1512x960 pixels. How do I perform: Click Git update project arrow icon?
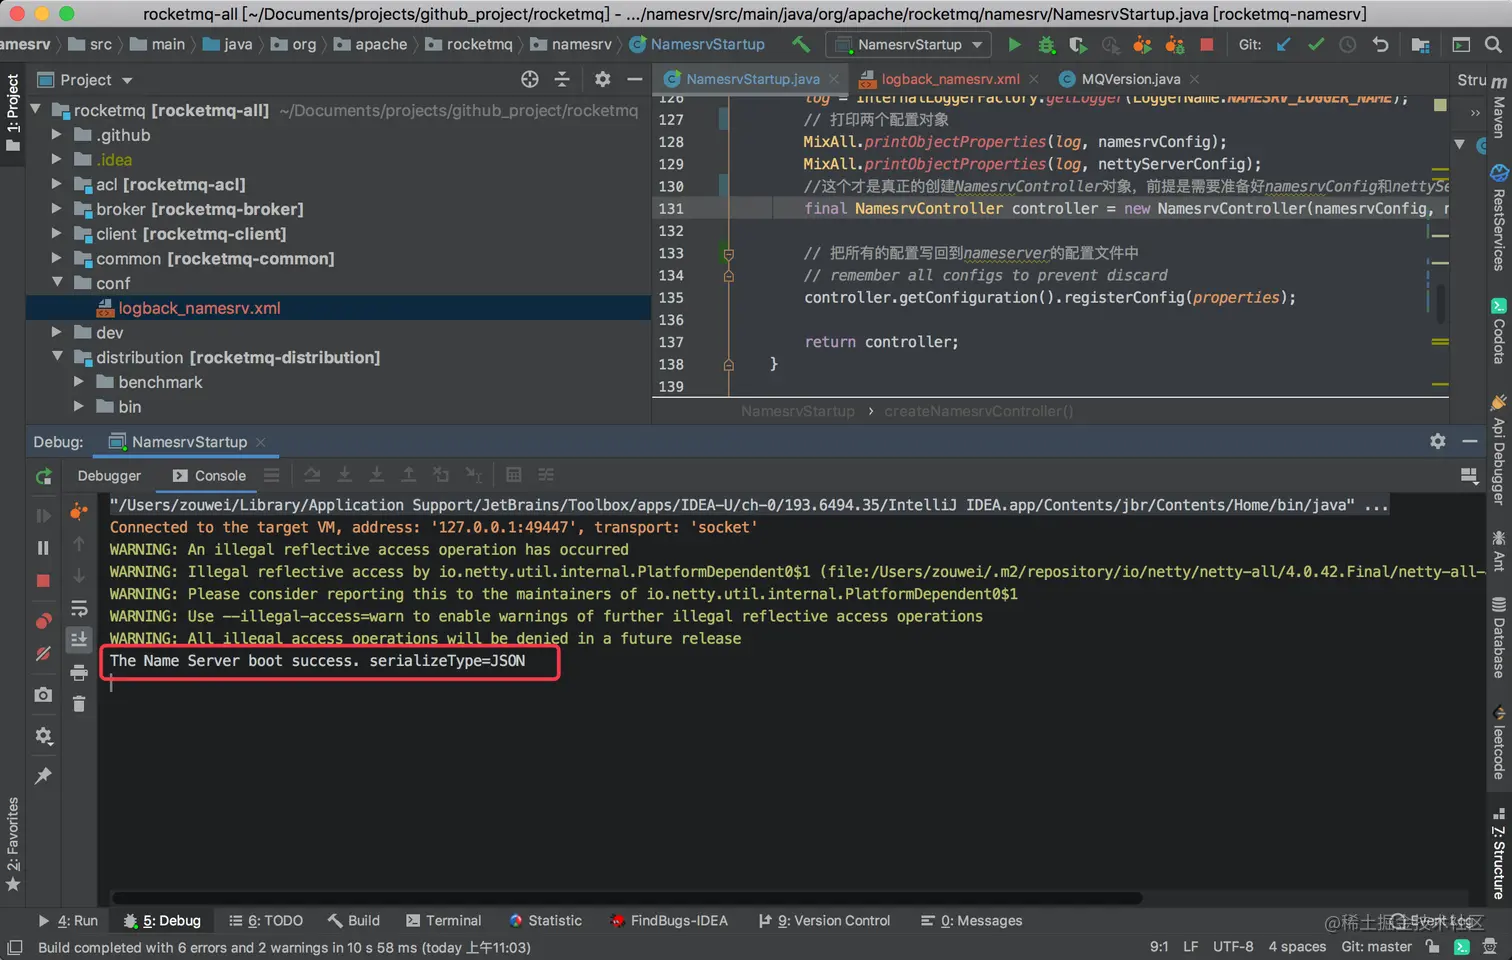(1284, 44)
